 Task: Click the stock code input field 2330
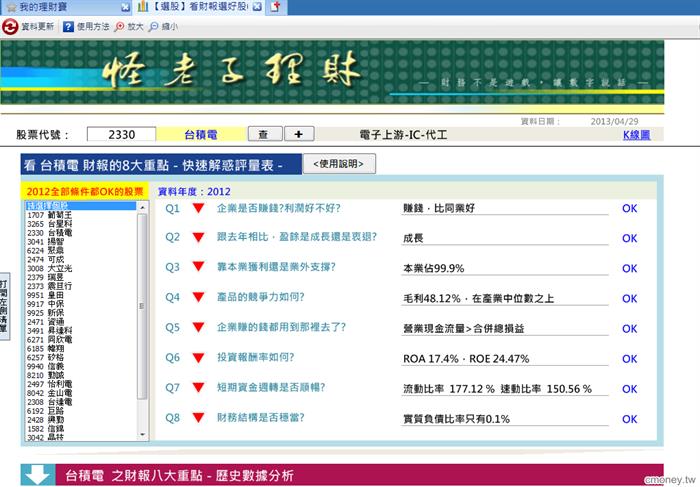[x=121, y=134]
